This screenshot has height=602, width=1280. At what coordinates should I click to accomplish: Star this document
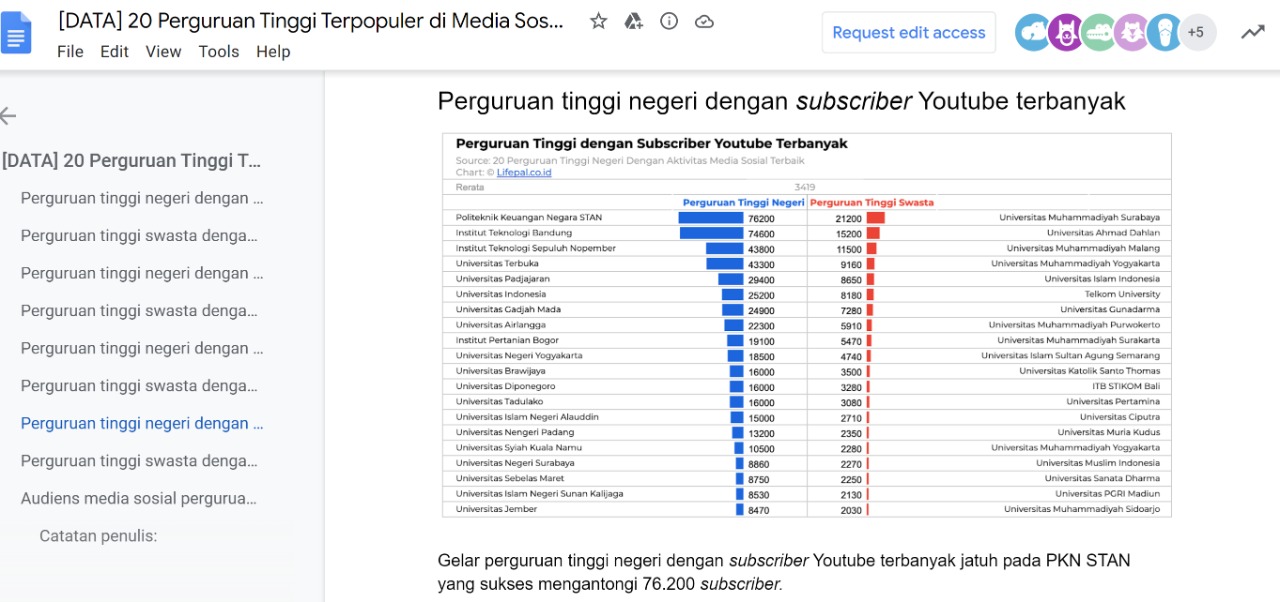coord(597,32)
